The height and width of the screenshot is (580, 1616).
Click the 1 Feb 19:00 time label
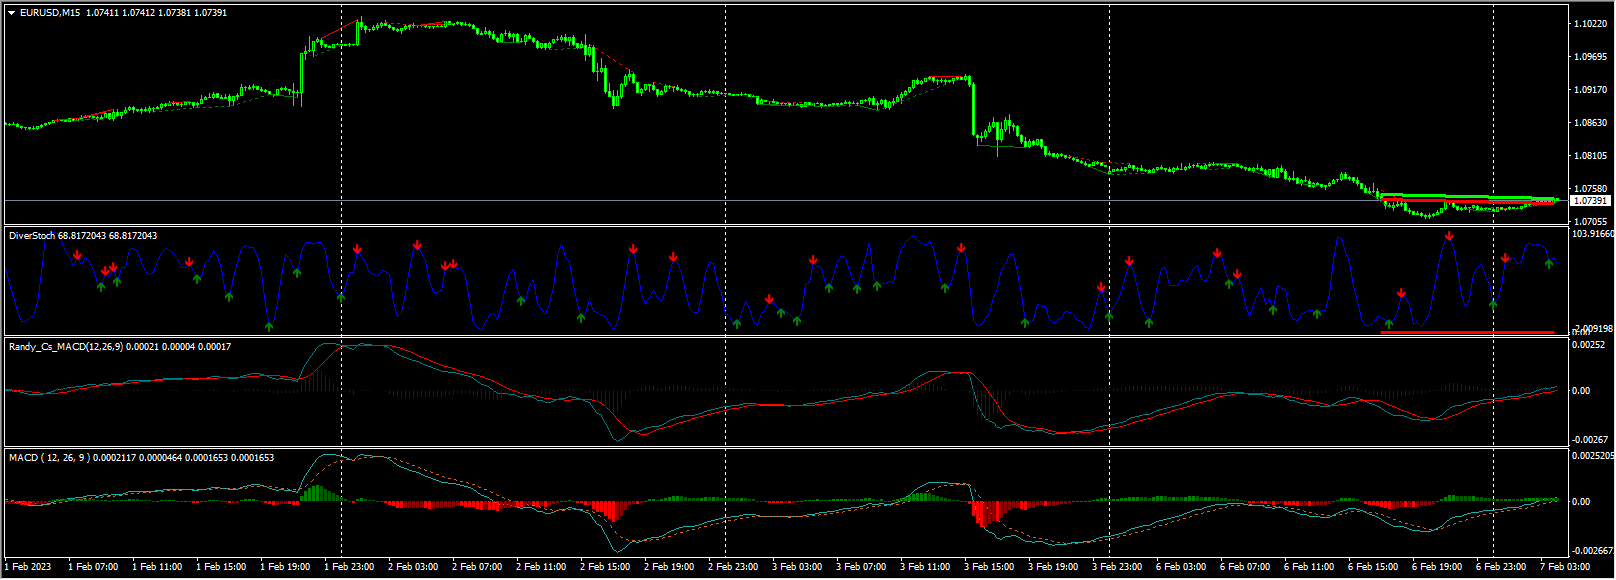(285, 567)
